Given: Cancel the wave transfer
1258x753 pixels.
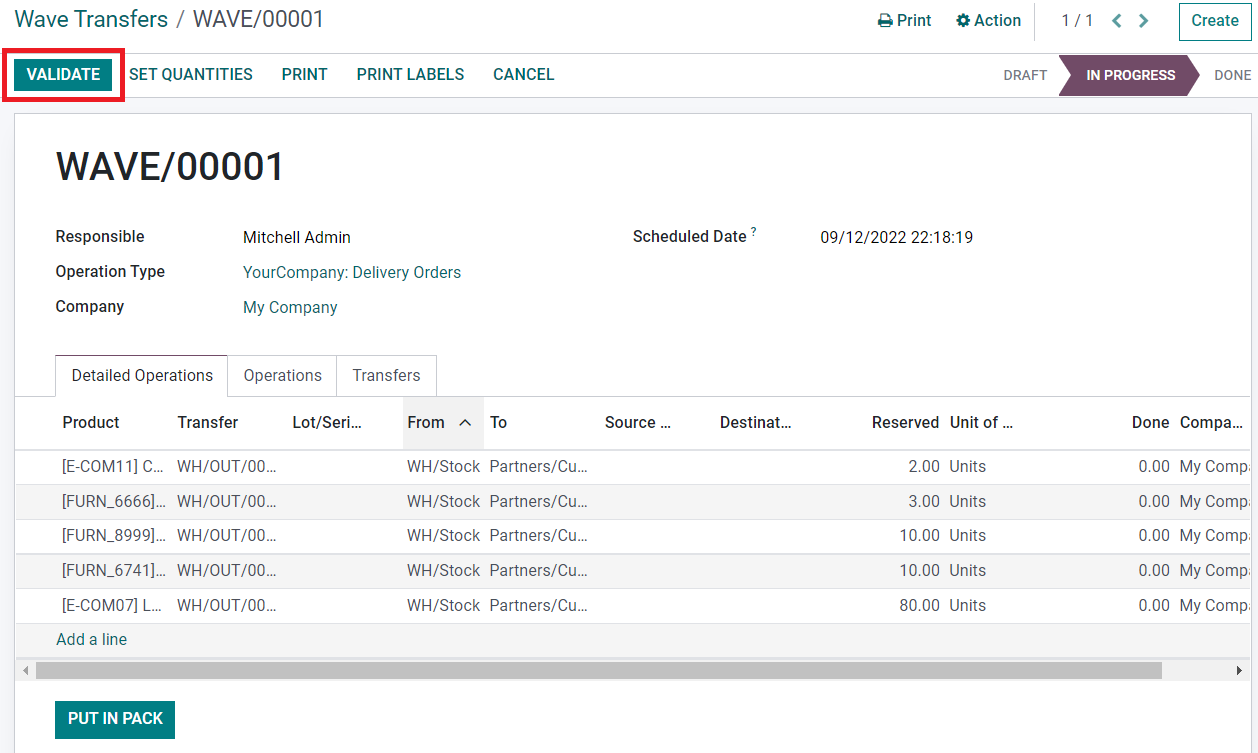Looking at the screenshot, I should coord(523,75).
